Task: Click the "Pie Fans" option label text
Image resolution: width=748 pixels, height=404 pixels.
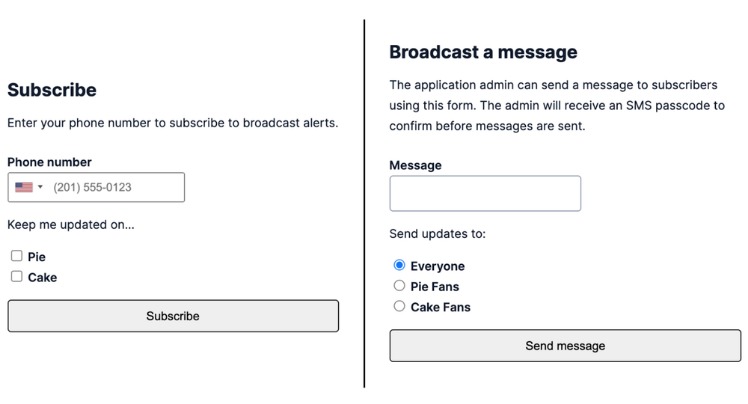Action: coord(435,287)
